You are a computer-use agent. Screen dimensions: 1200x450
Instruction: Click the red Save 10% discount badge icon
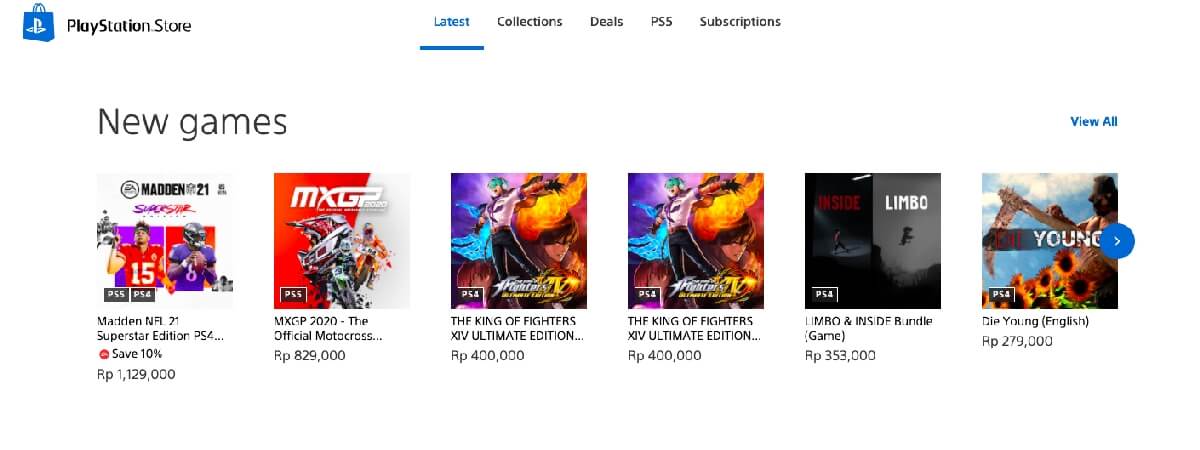[x=103, y=354]
